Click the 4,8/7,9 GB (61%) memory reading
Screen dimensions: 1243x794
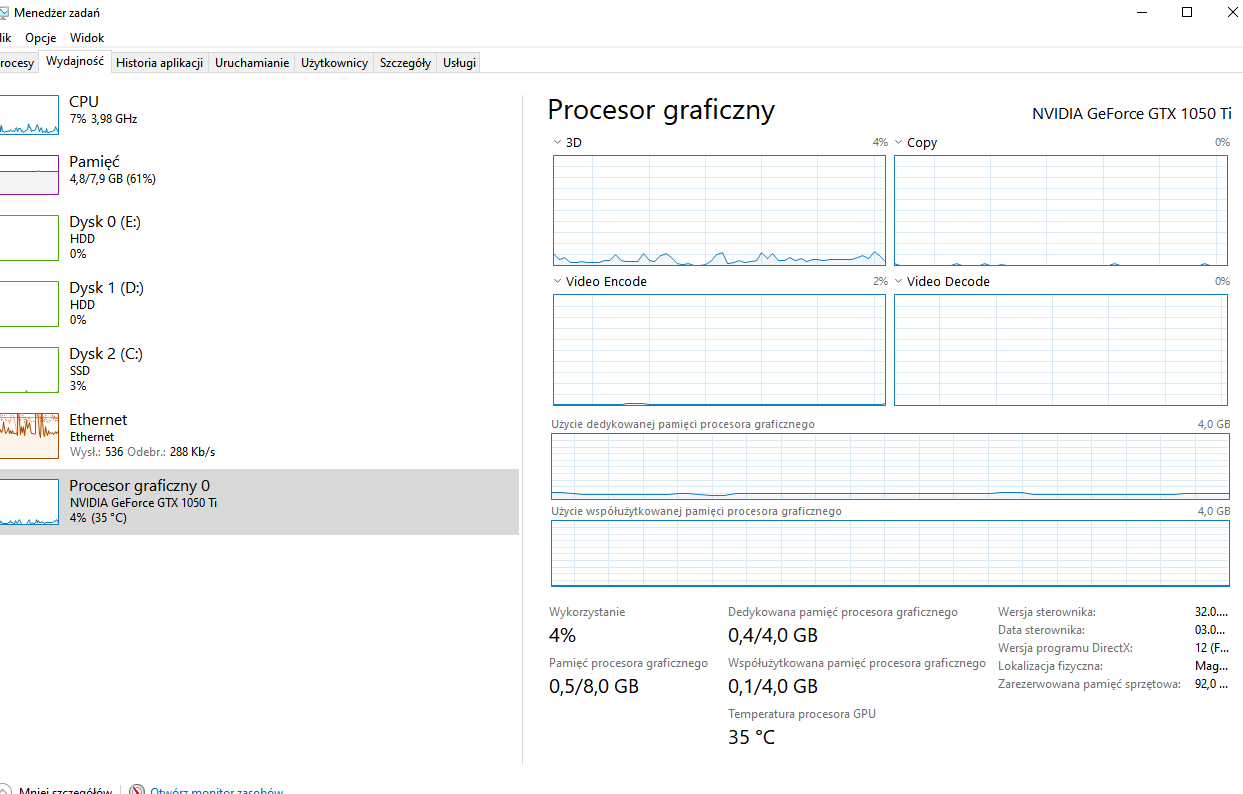pos(112,179)
